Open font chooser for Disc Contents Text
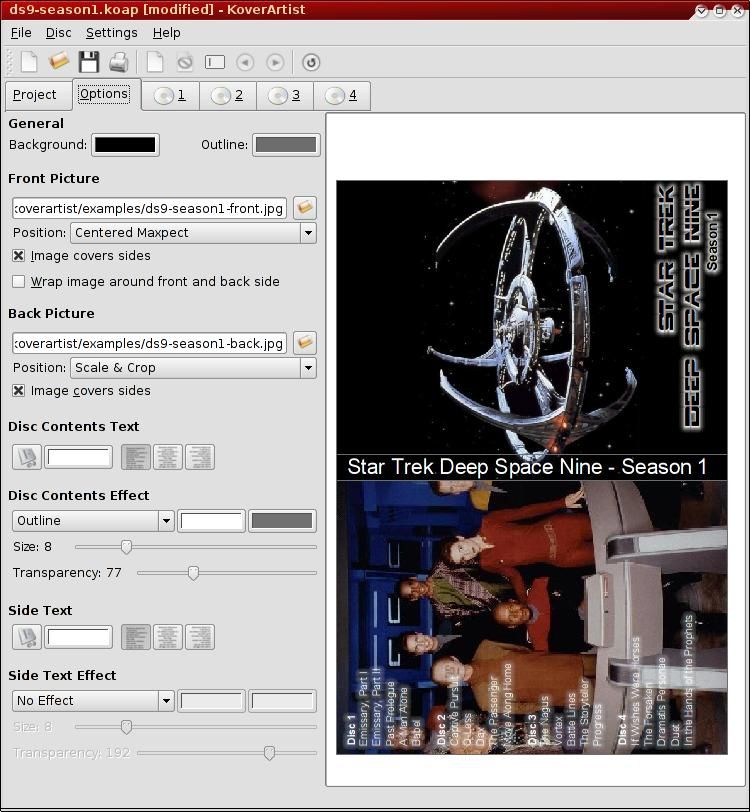The image size is (750, 812). click(x=27, y=457)
